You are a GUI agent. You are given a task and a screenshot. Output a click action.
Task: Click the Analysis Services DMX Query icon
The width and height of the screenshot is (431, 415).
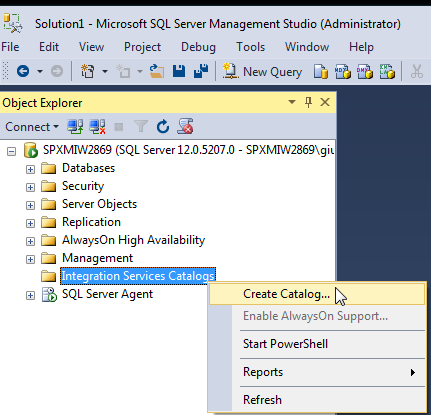tap(365, 71)
